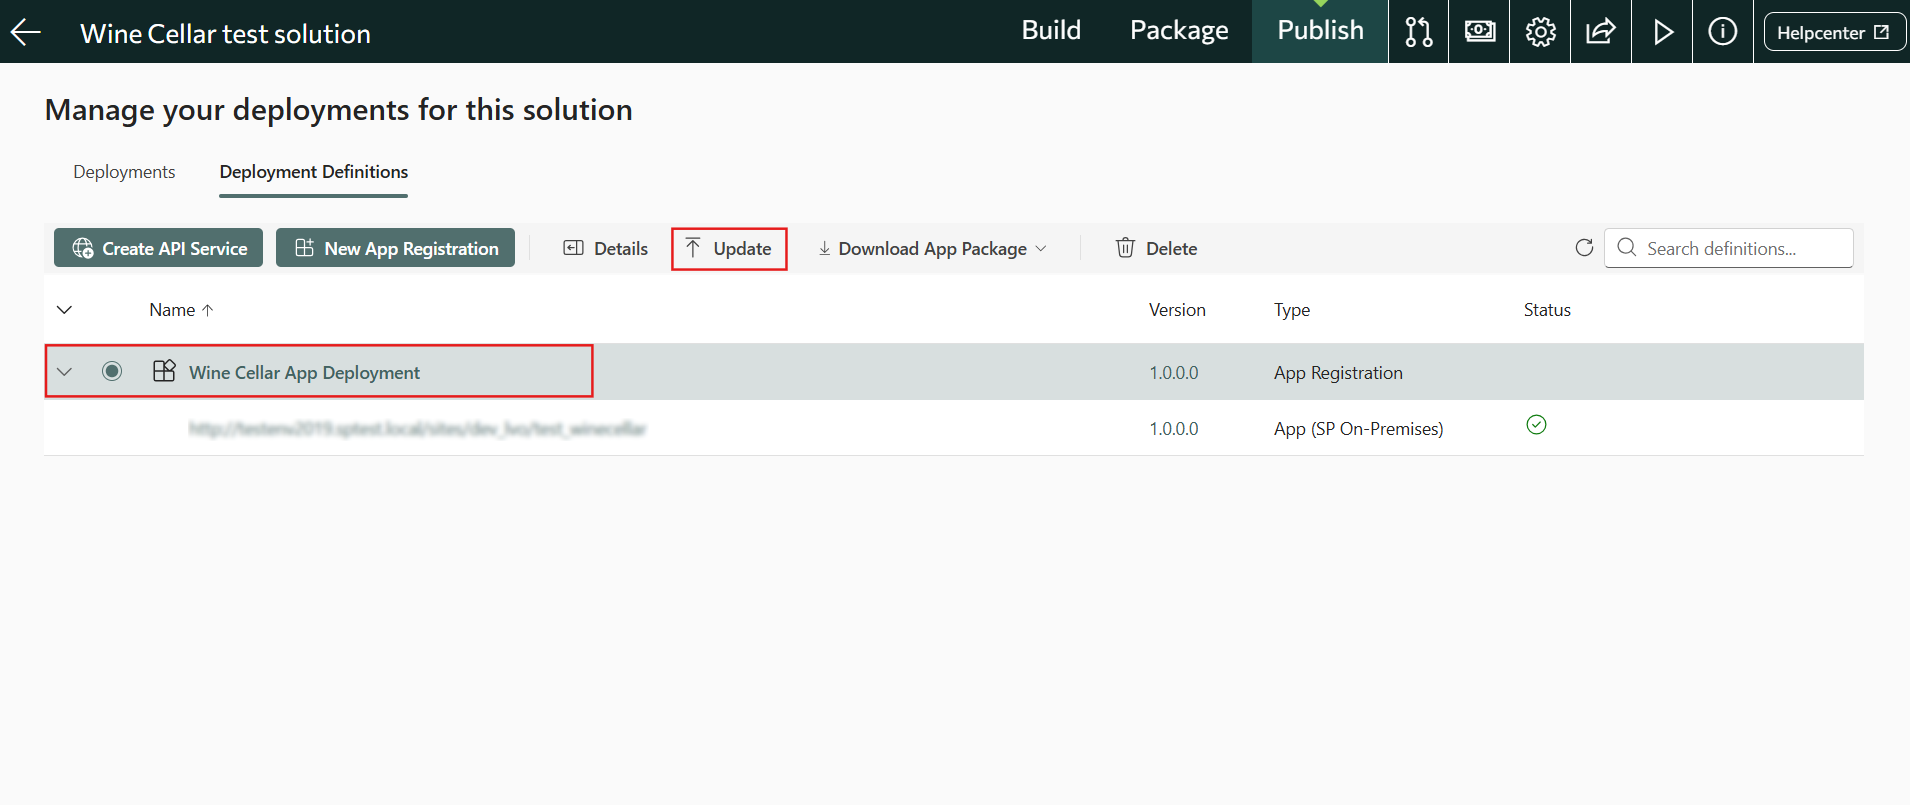Toggle the collapse-all chevron in table header

coord(65,310)
